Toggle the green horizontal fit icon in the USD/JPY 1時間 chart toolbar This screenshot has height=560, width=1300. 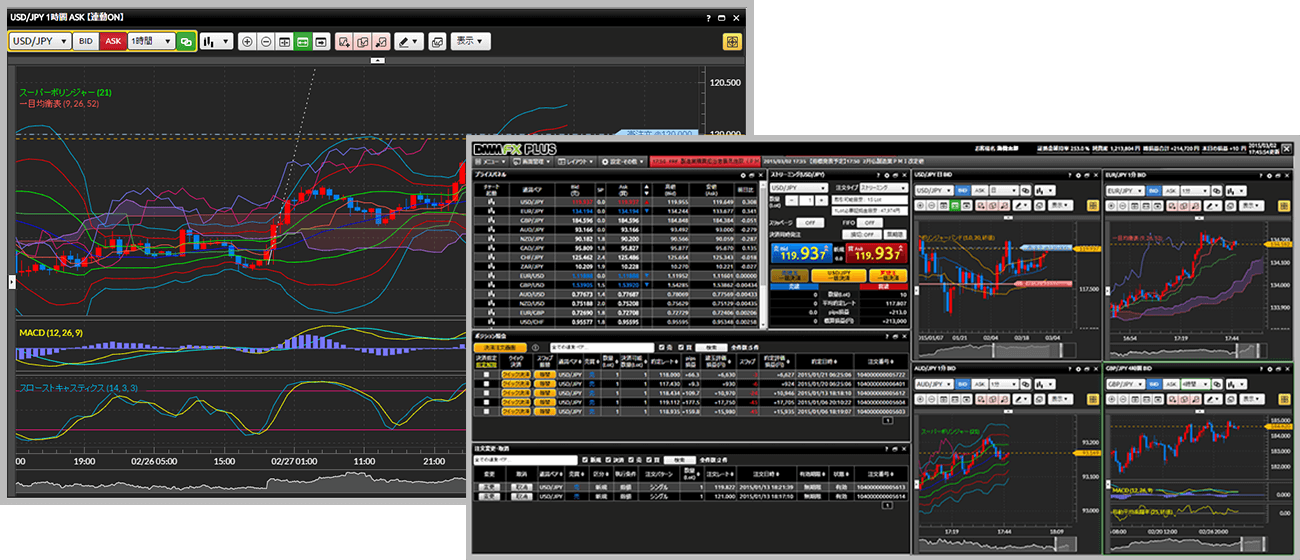[x=302, y=41]
